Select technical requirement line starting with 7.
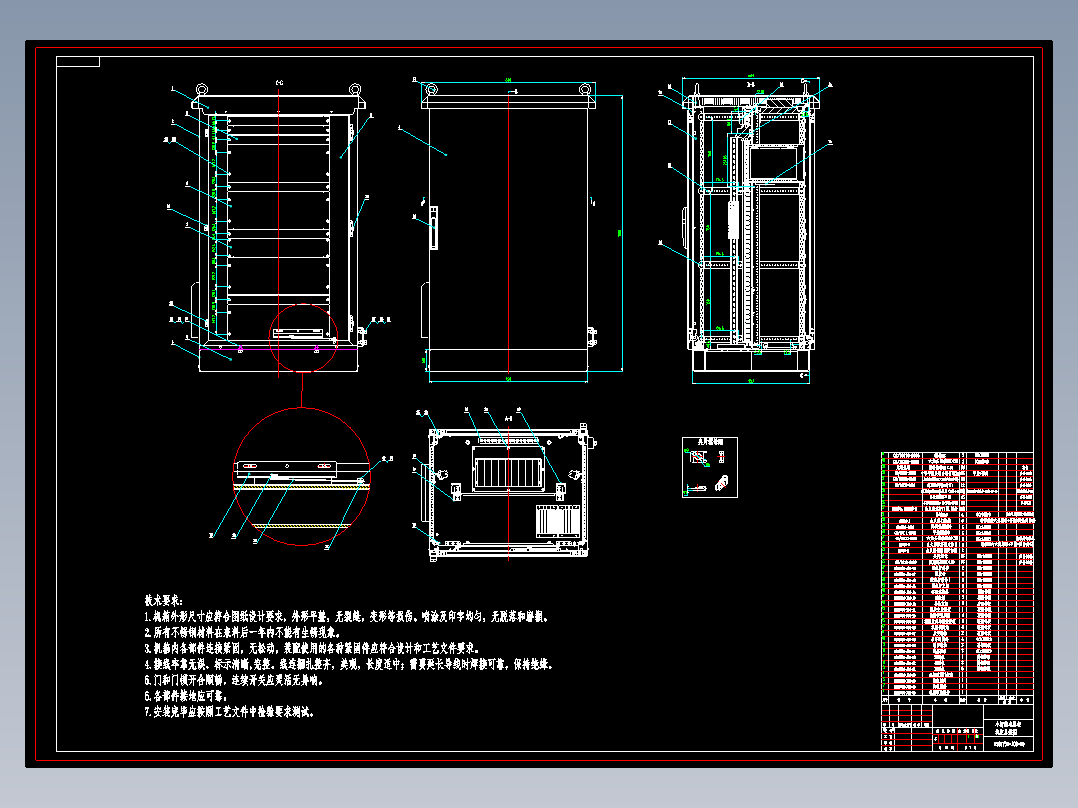This screenshot has width=1078, height=808. 230,712
